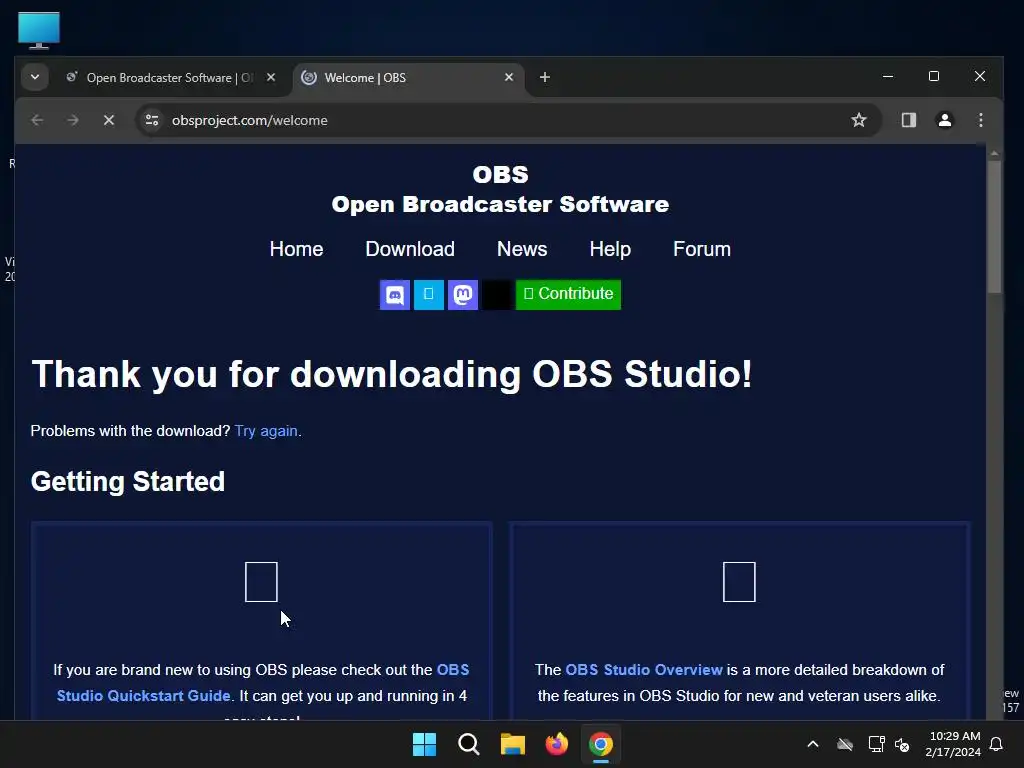The image size is (1024, 768).
Task: Click the Studio Overview card icon
Action: (x=739, y=581)
